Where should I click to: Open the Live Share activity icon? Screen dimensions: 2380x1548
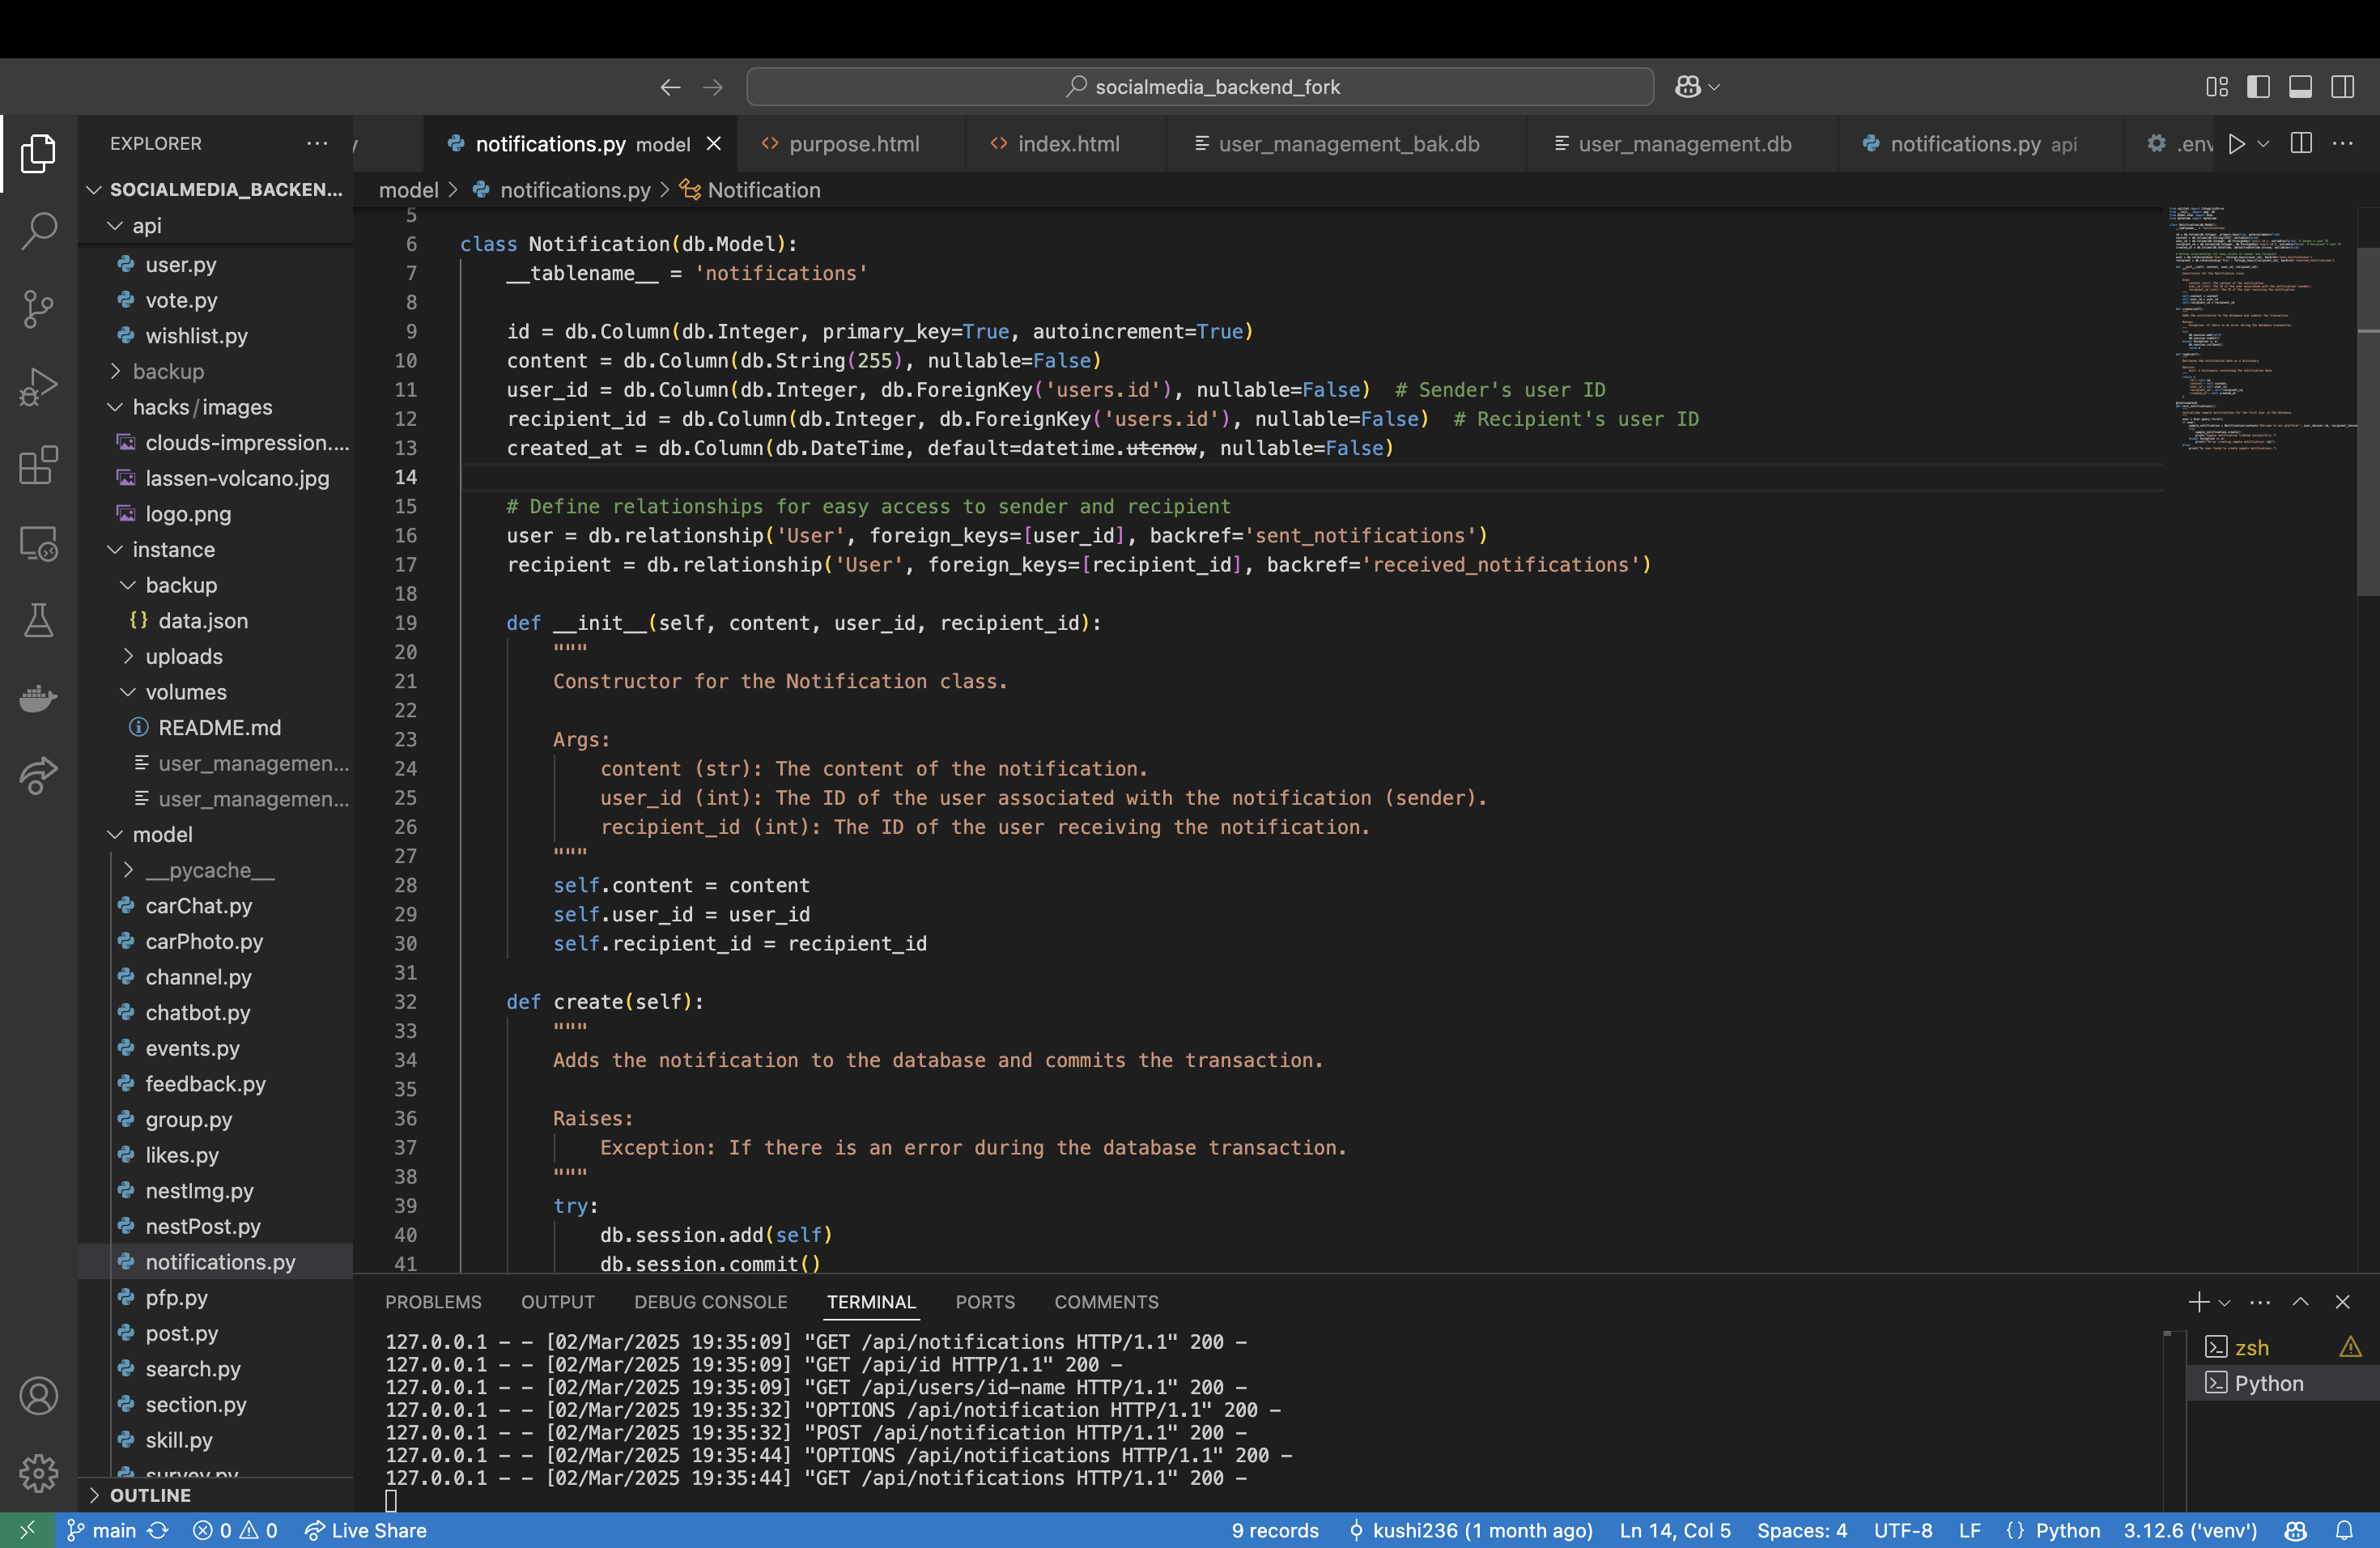(38, 776)
